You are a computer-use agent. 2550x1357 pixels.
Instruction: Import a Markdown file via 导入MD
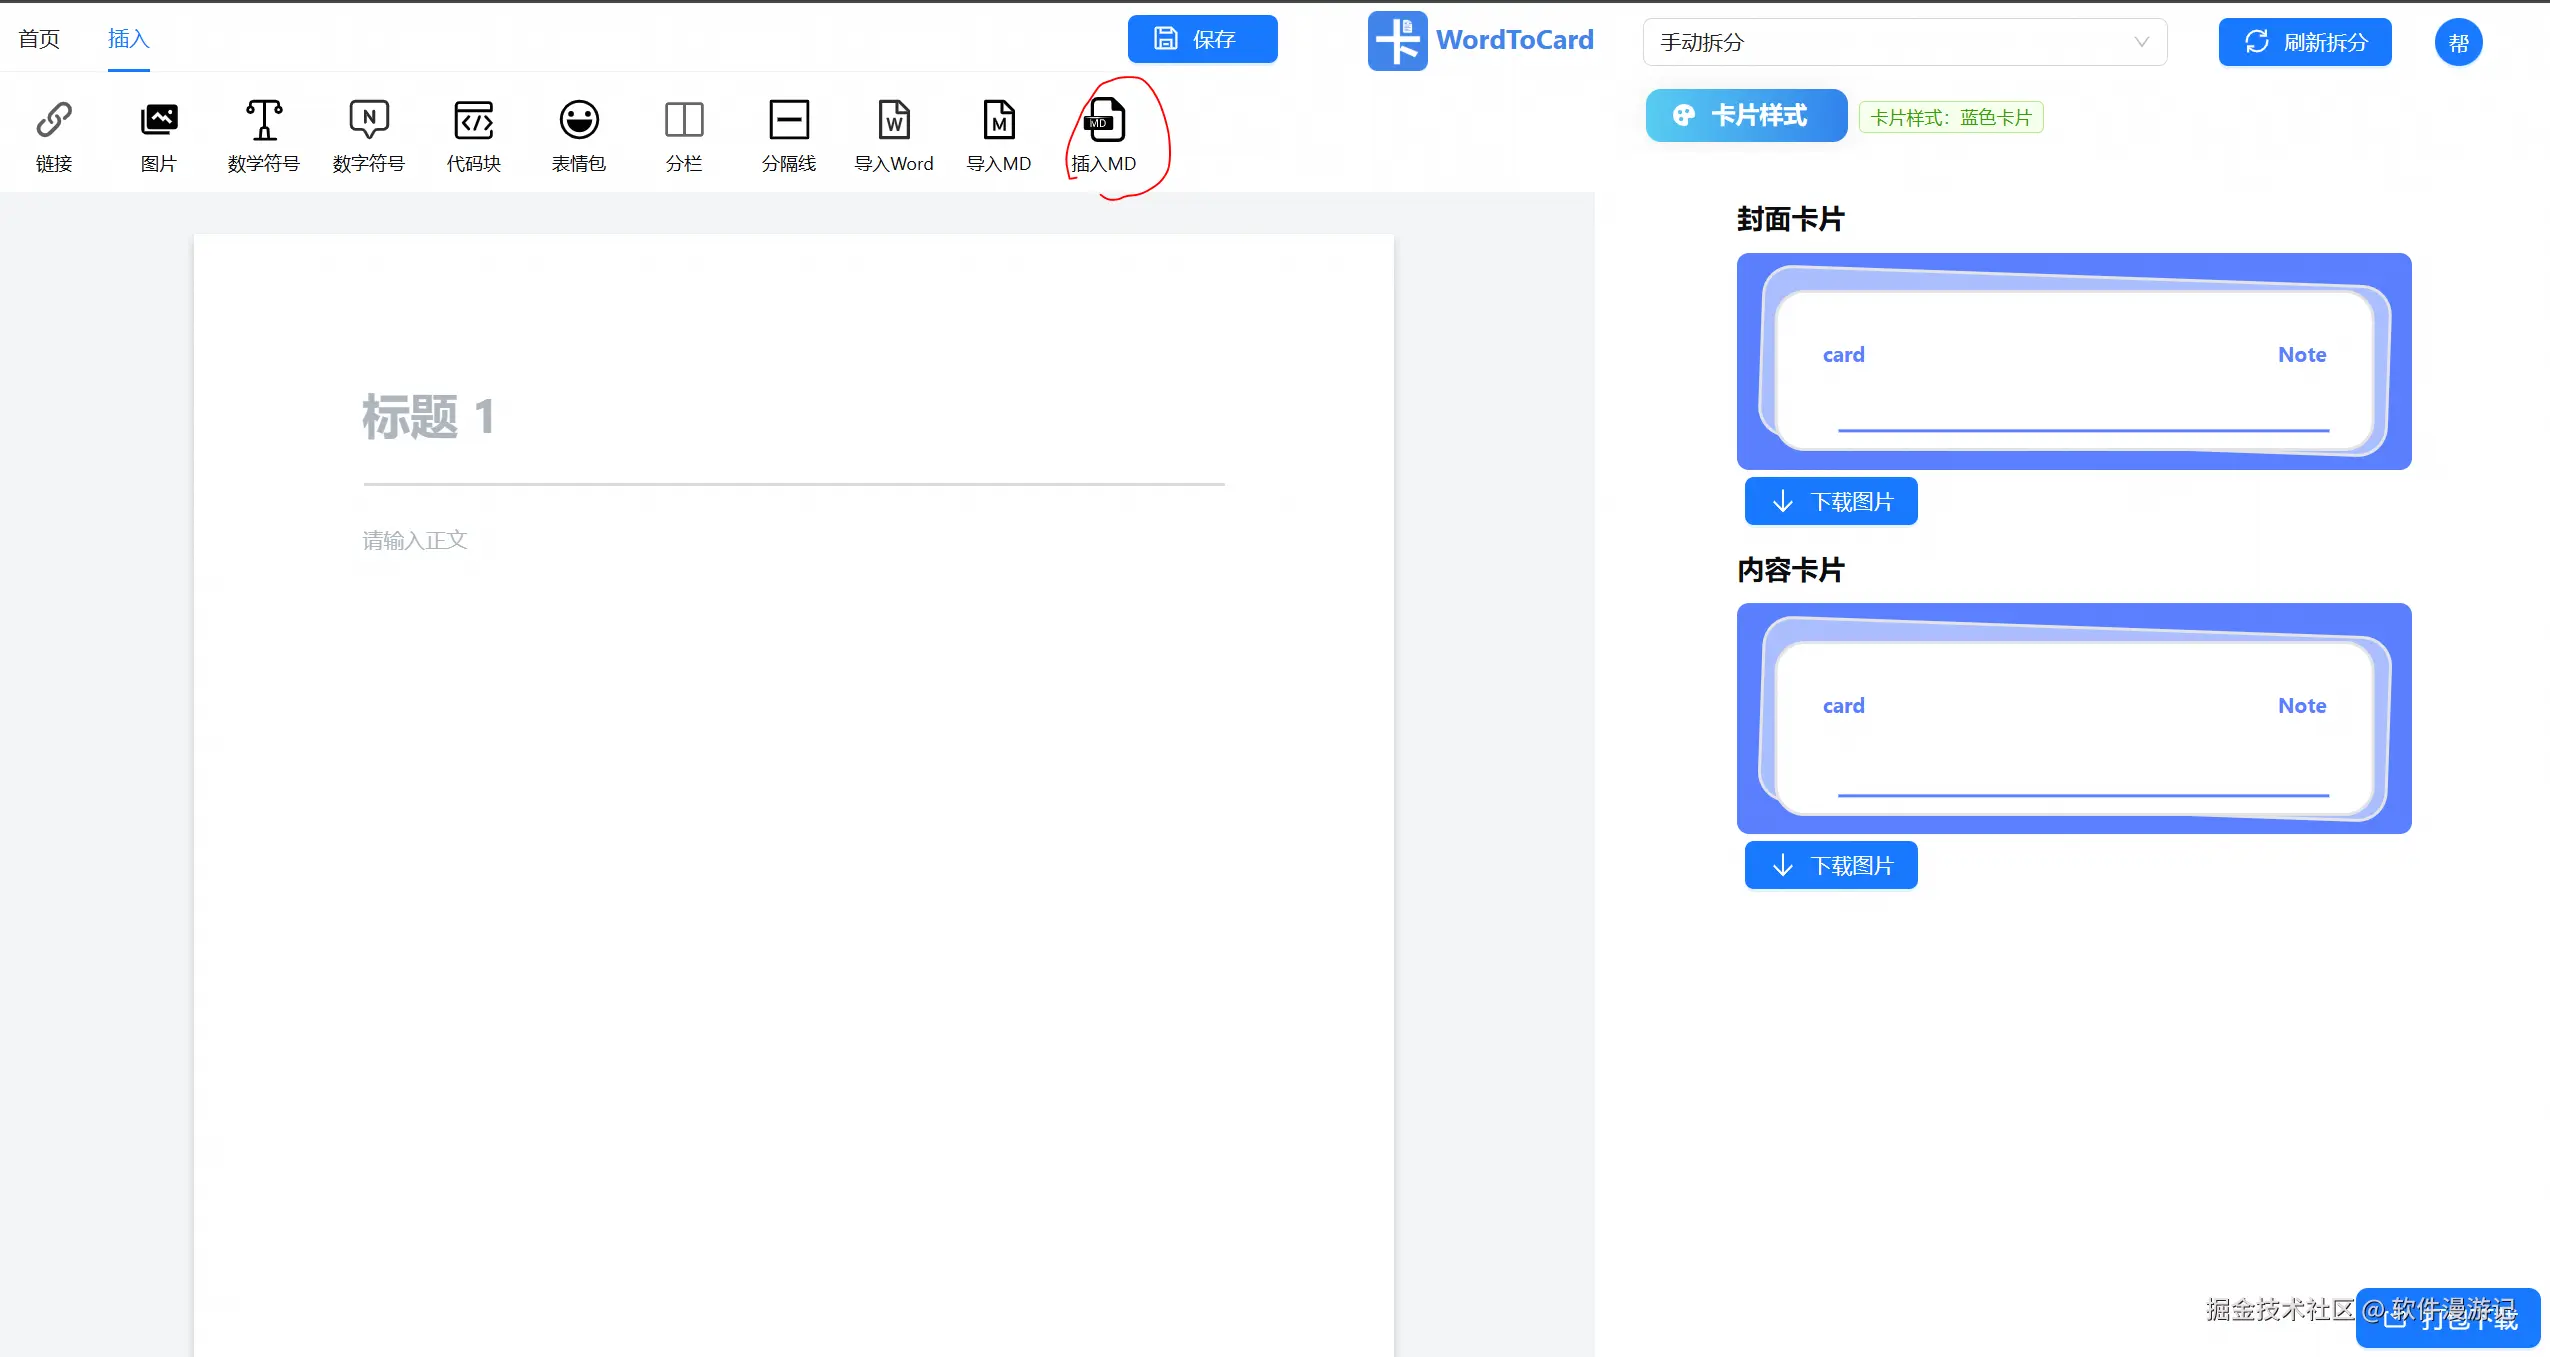[x=998, y=133]
